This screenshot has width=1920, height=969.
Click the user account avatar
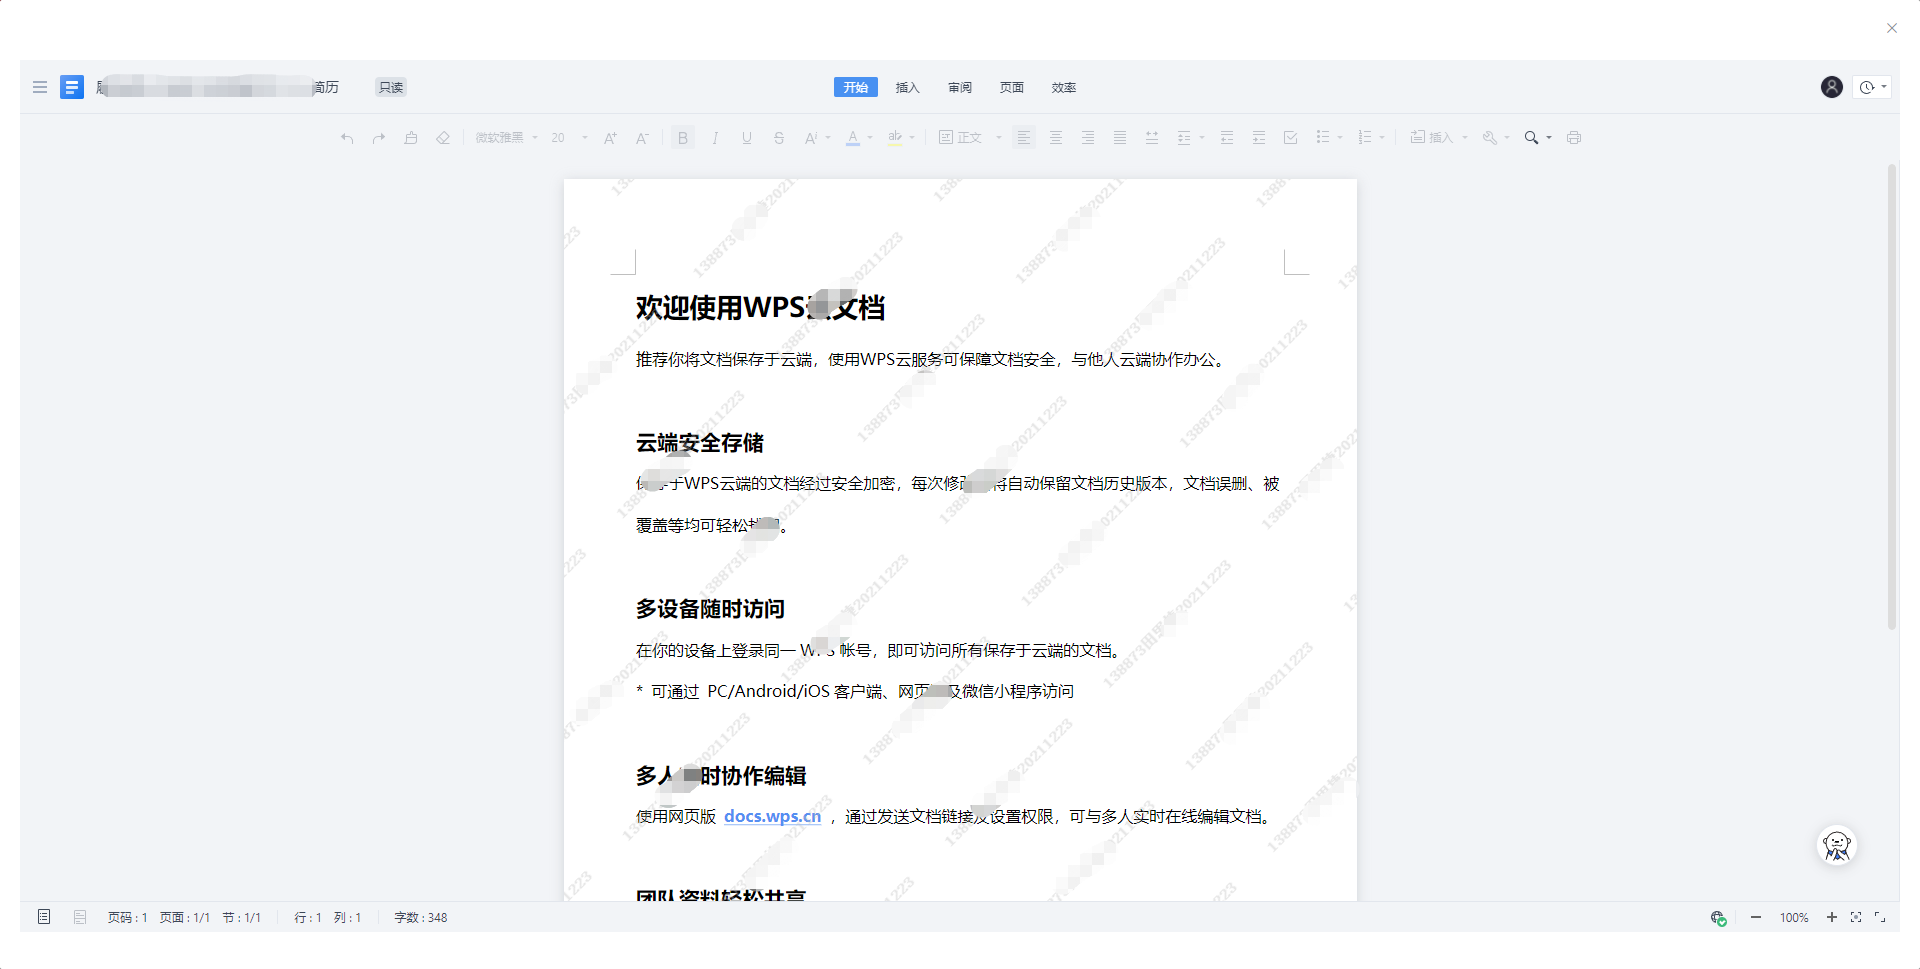(x=1831, y=87)
